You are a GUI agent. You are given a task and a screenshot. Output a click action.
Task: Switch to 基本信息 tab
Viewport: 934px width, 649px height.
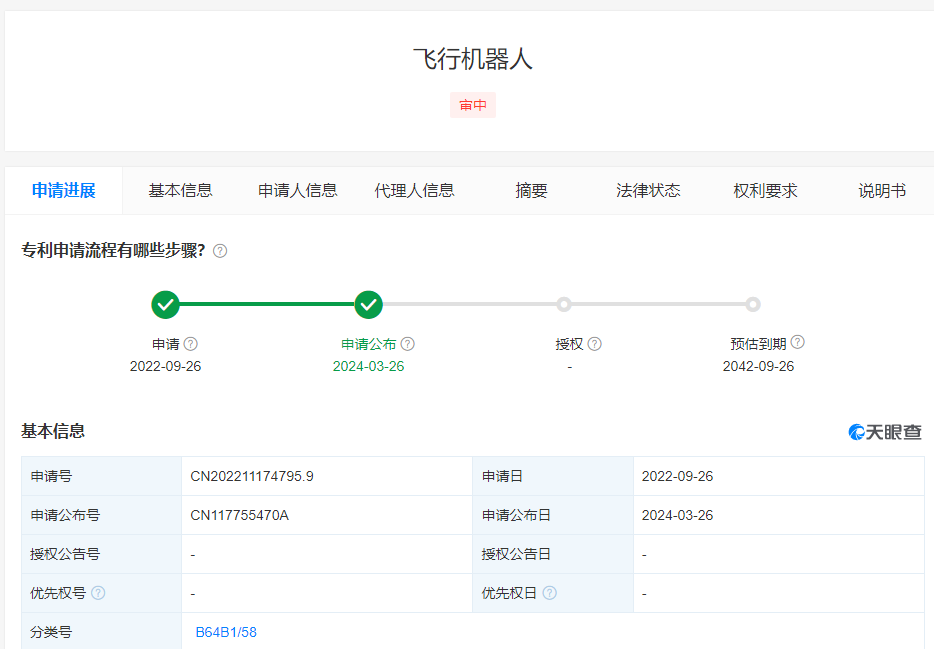(x=180, y=191)
